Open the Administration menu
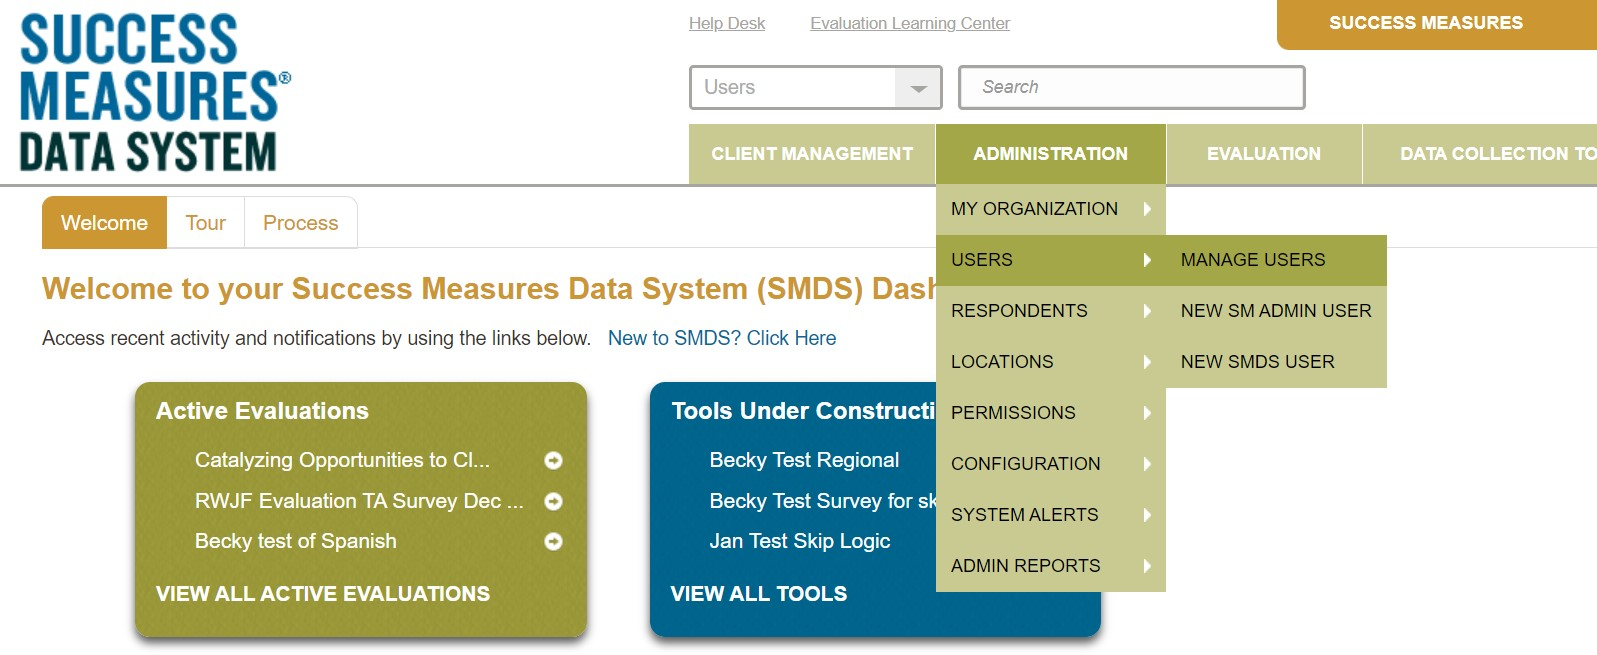The width and height of the screenshot is (1597, 655). click(x=1051, y=154)
